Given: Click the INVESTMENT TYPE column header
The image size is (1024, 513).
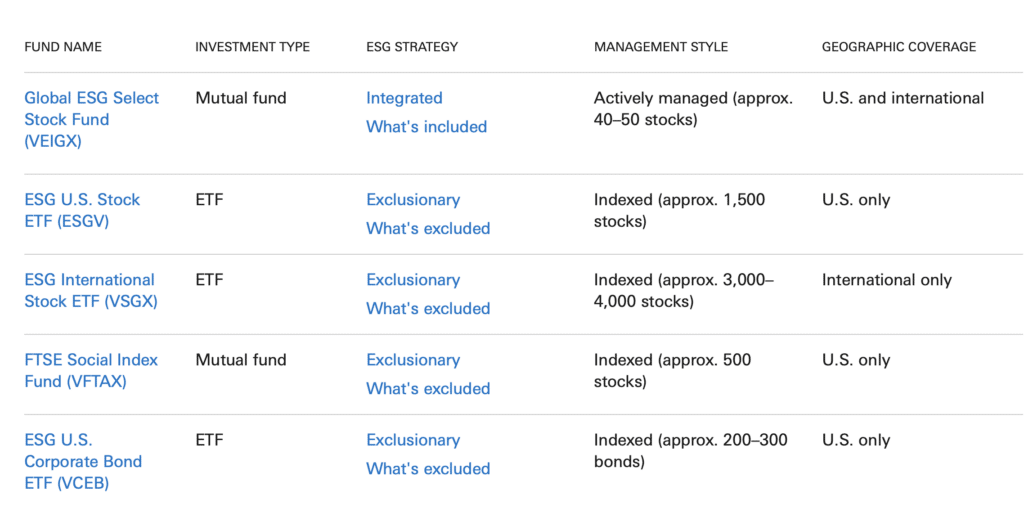Looking at the screenshot, I should [x=252, y=47].
